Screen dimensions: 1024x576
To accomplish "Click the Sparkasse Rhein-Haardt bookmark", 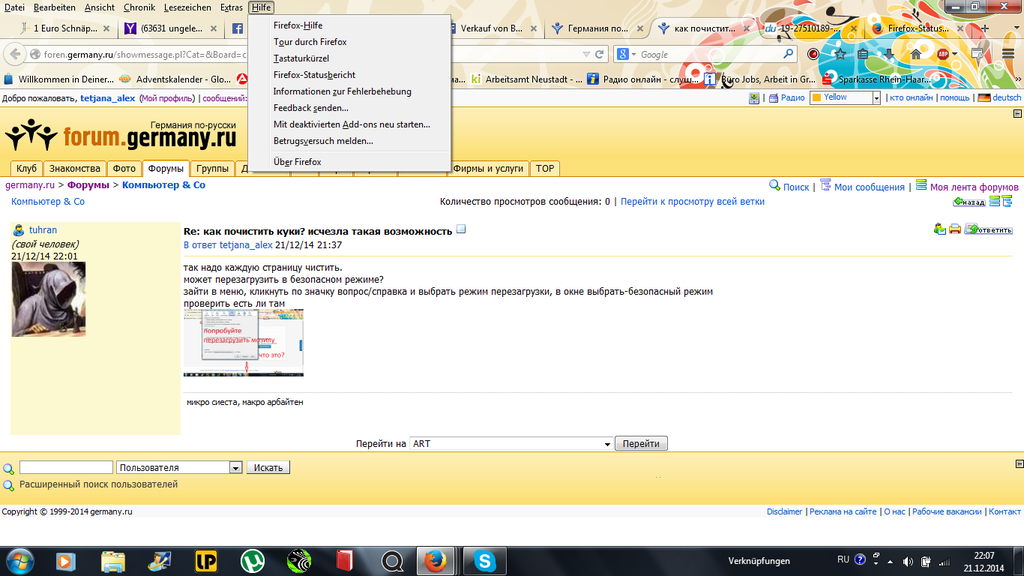I will point(877,79).
